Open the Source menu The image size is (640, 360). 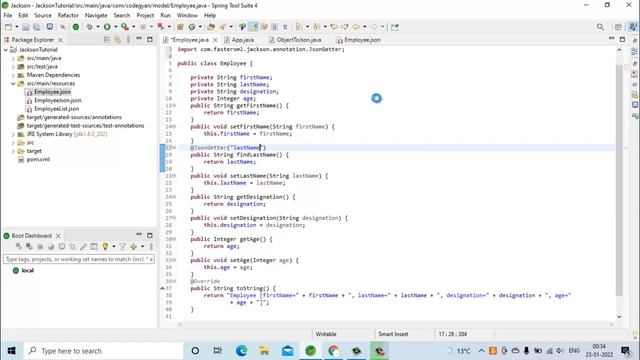pos(43,15)
